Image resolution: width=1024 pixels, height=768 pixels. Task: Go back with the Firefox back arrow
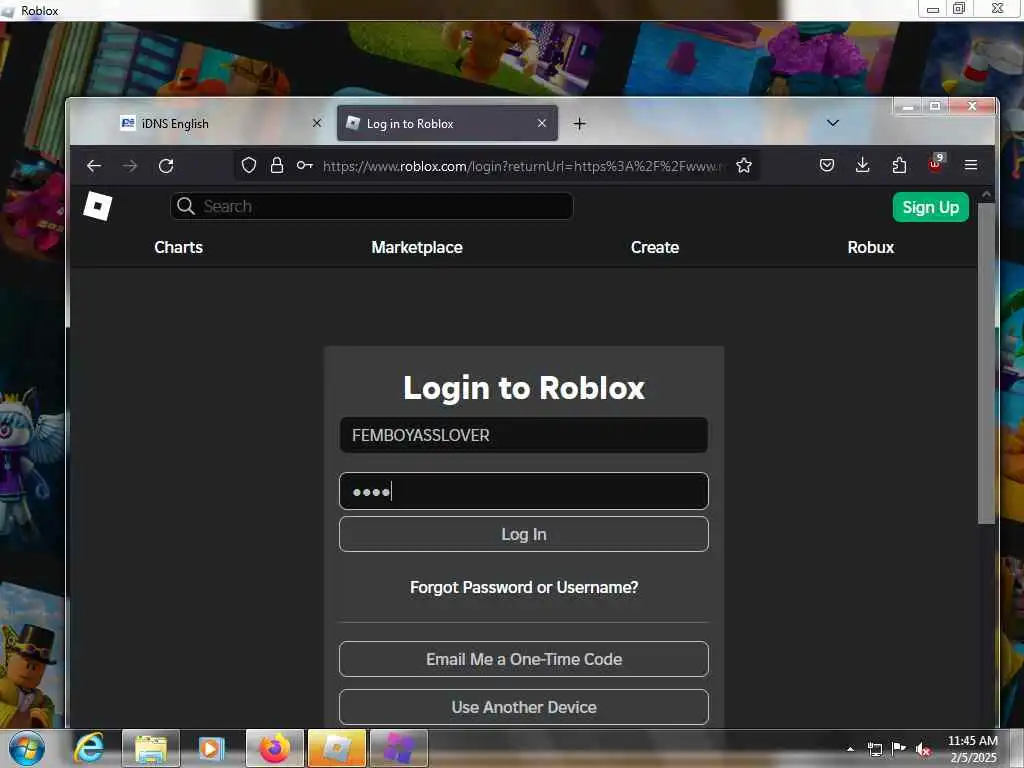point(94,166)
